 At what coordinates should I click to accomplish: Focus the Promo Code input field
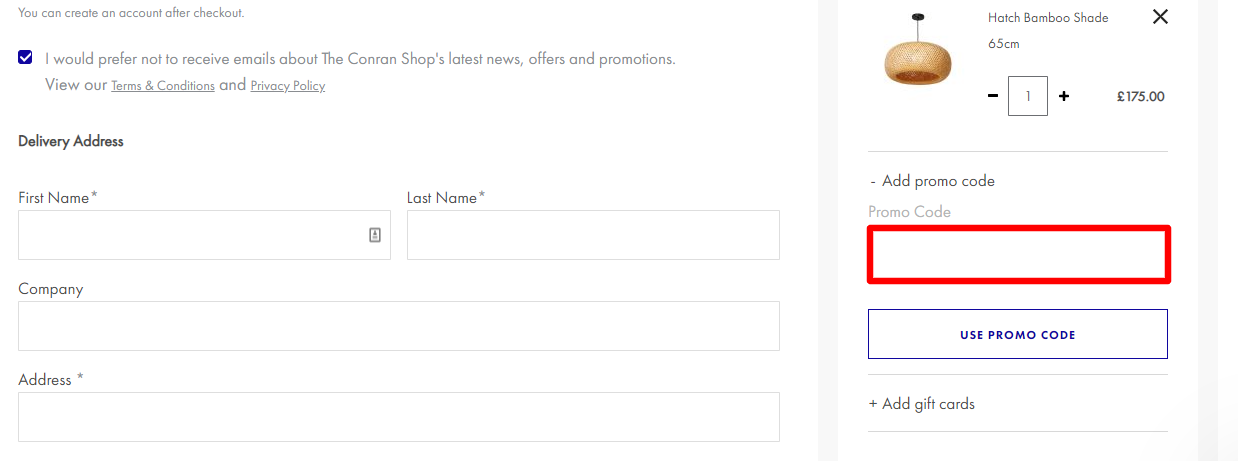pos(1018,255)
